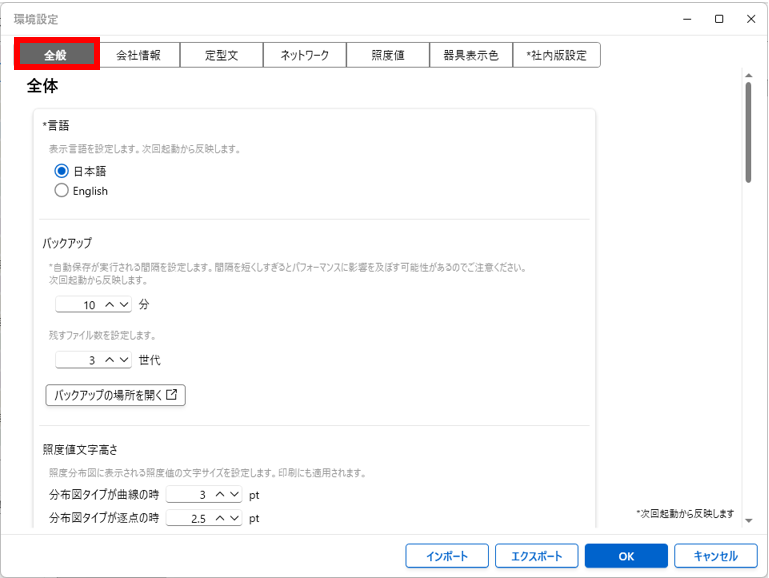Increase 曲線 text height with up arrow
Viewport: 769px width, 578px height.
(219, 495)
